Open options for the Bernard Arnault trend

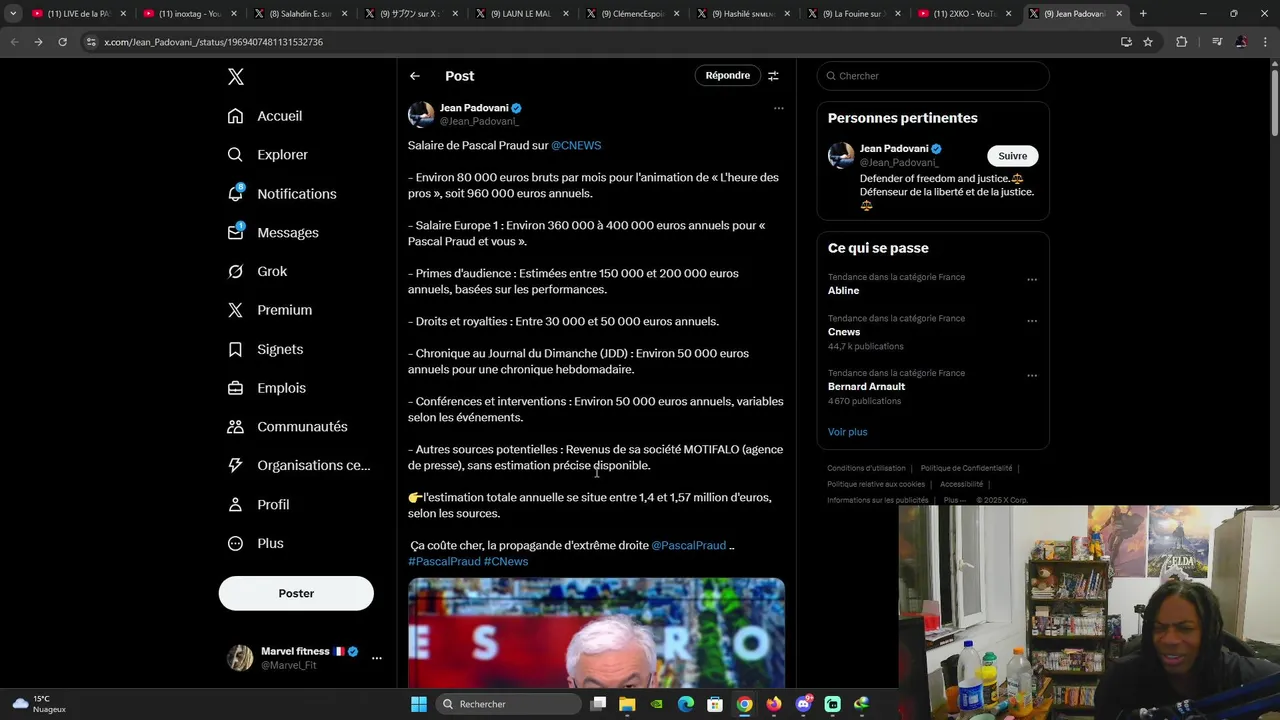coord(1032,375)
